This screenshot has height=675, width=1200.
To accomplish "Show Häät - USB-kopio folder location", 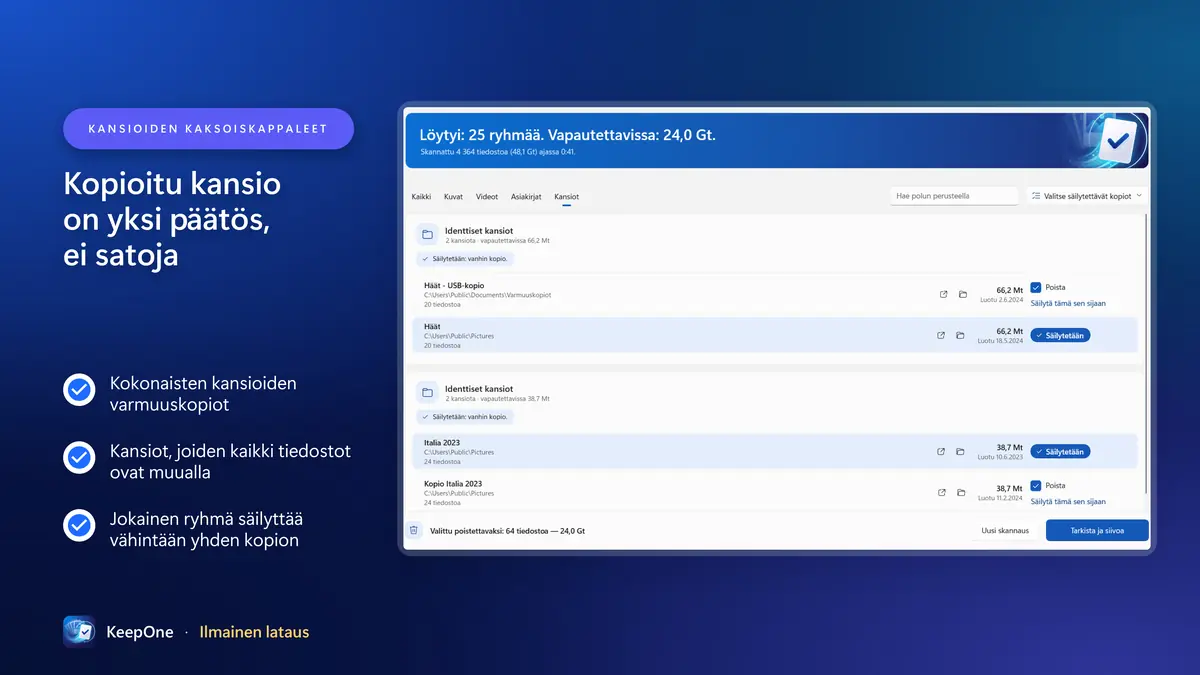I will click(962, 294).
